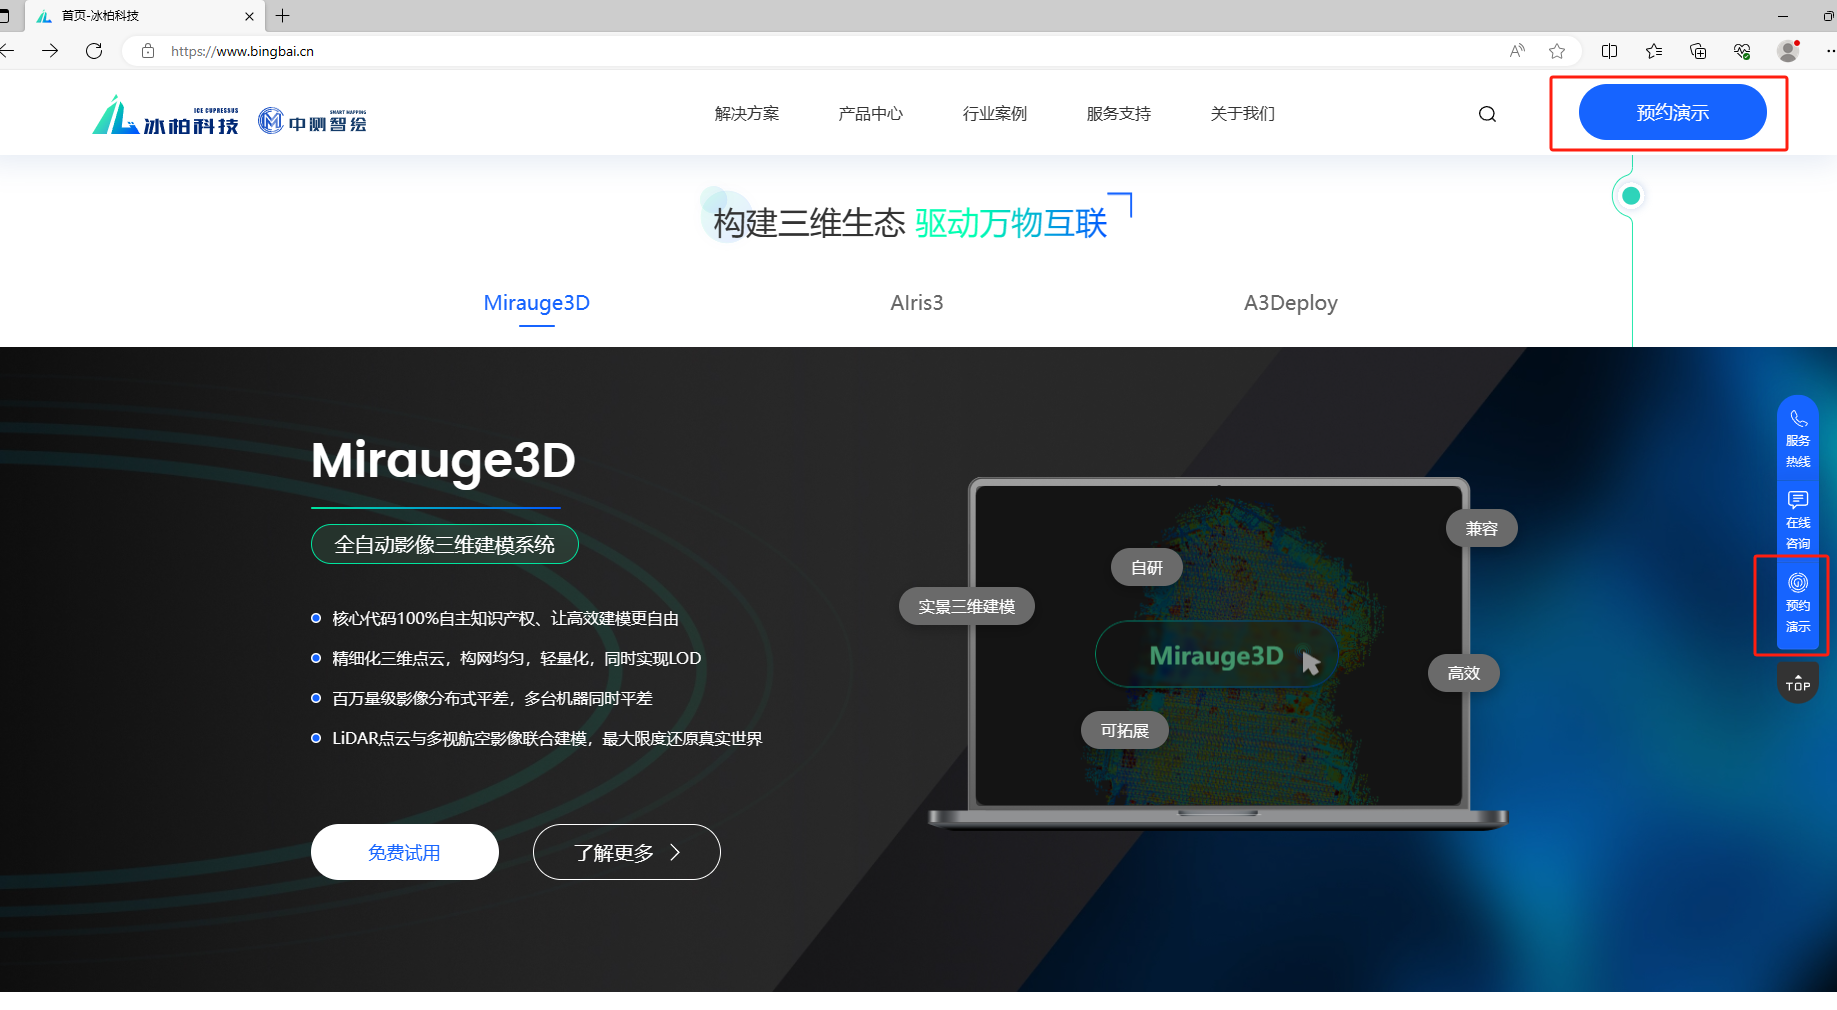This screenshot has width=1837, height=1010.
Task: Click the 冰柏科技 logo
Action: (x=166, y=116)
